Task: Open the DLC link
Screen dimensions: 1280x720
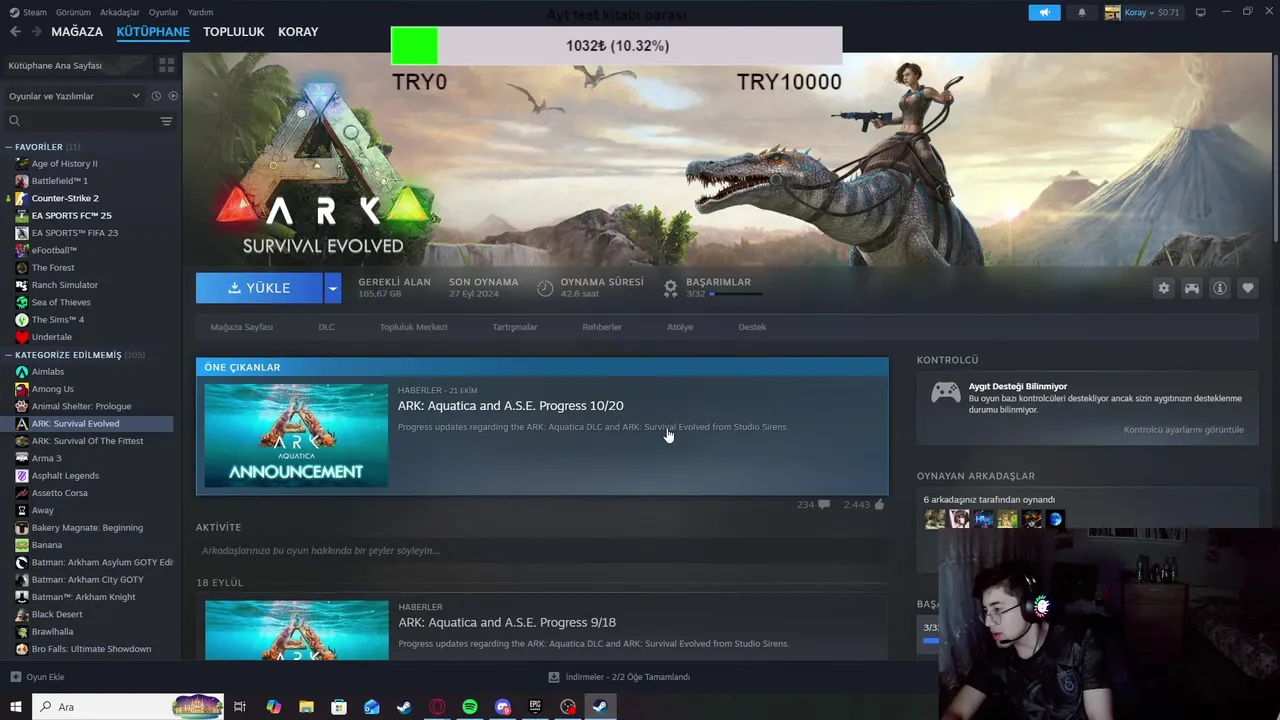Action: tap(326, 327)
